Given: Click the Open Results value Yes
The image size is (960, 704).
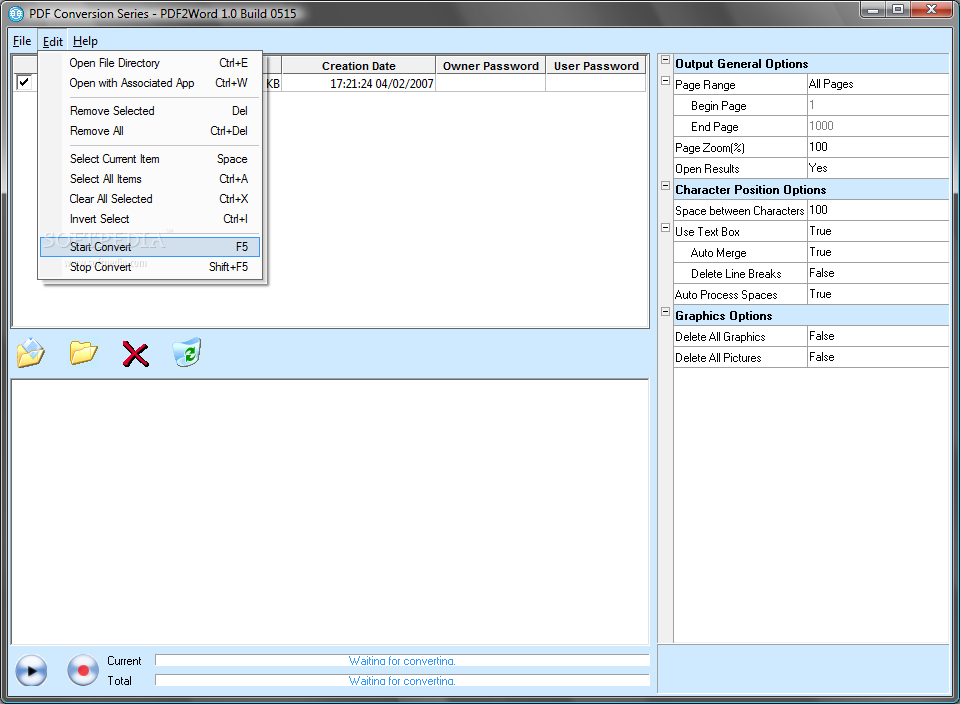Looking at the screenshot, I should coord(878,168).
